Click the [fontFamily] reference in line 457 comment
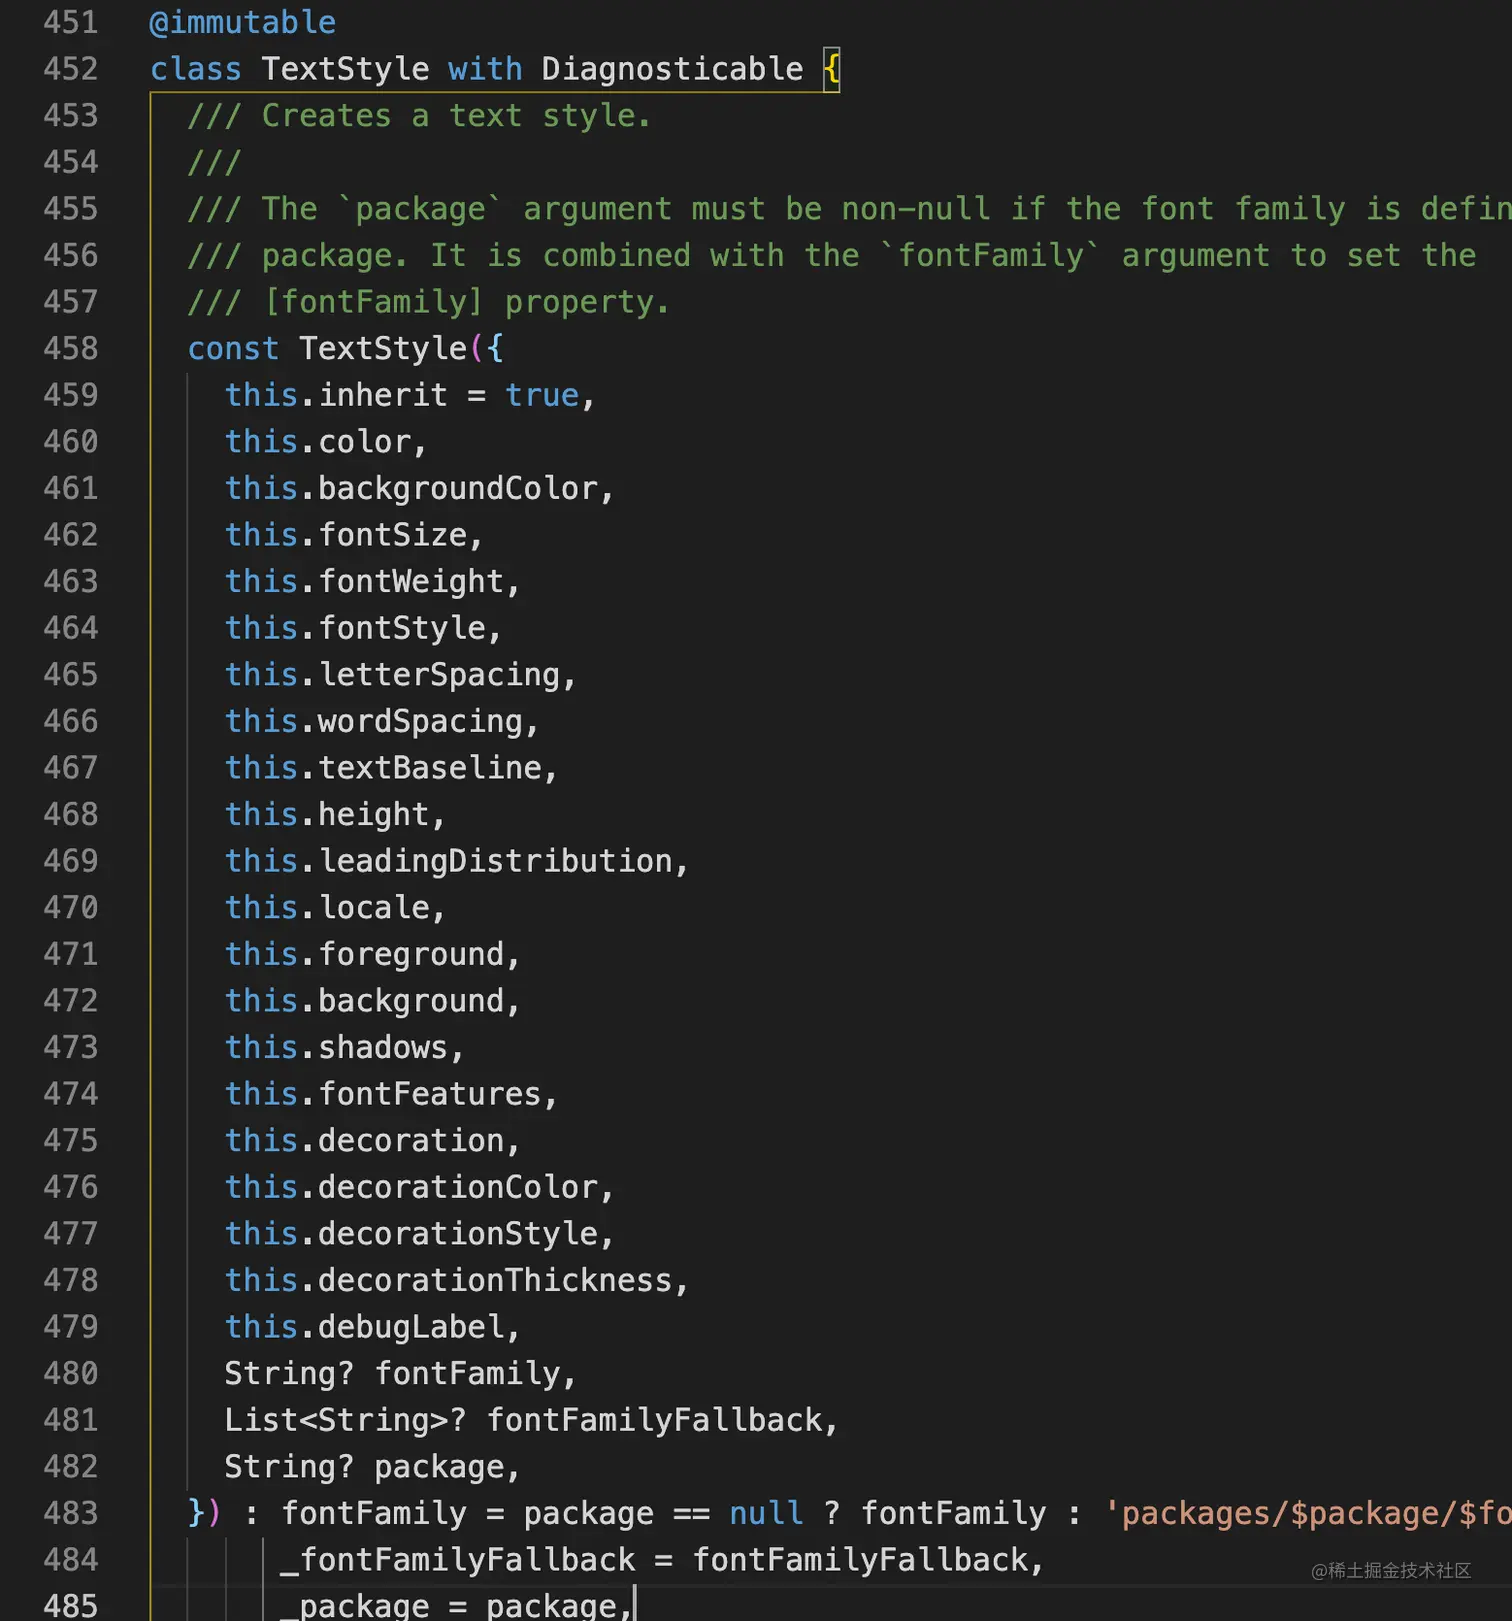1512x1621 pixels. tap(374, 302)
